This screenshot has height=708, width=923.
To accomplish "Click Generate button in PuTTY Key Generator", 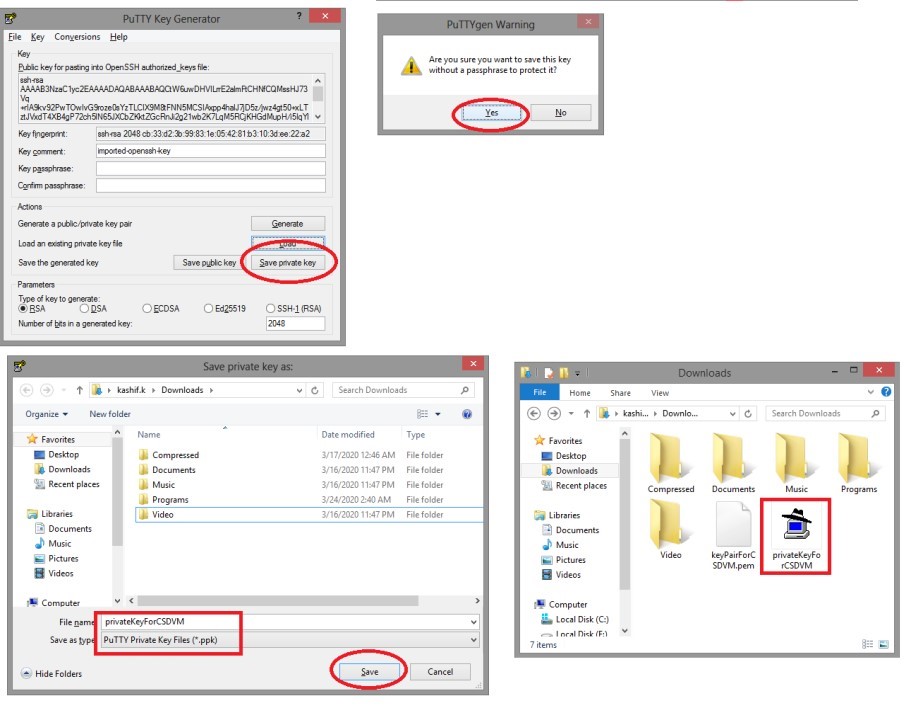I will point(288,224).
